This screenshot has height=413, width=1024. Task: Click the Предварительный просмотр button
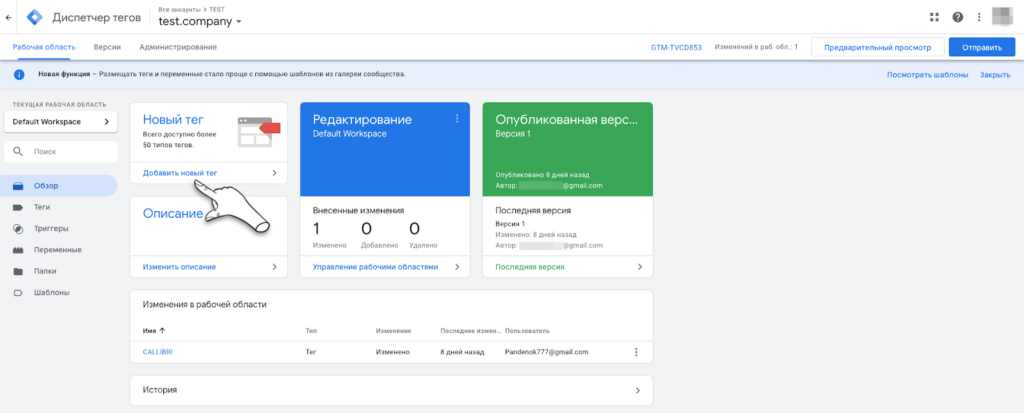pos(872,47)
